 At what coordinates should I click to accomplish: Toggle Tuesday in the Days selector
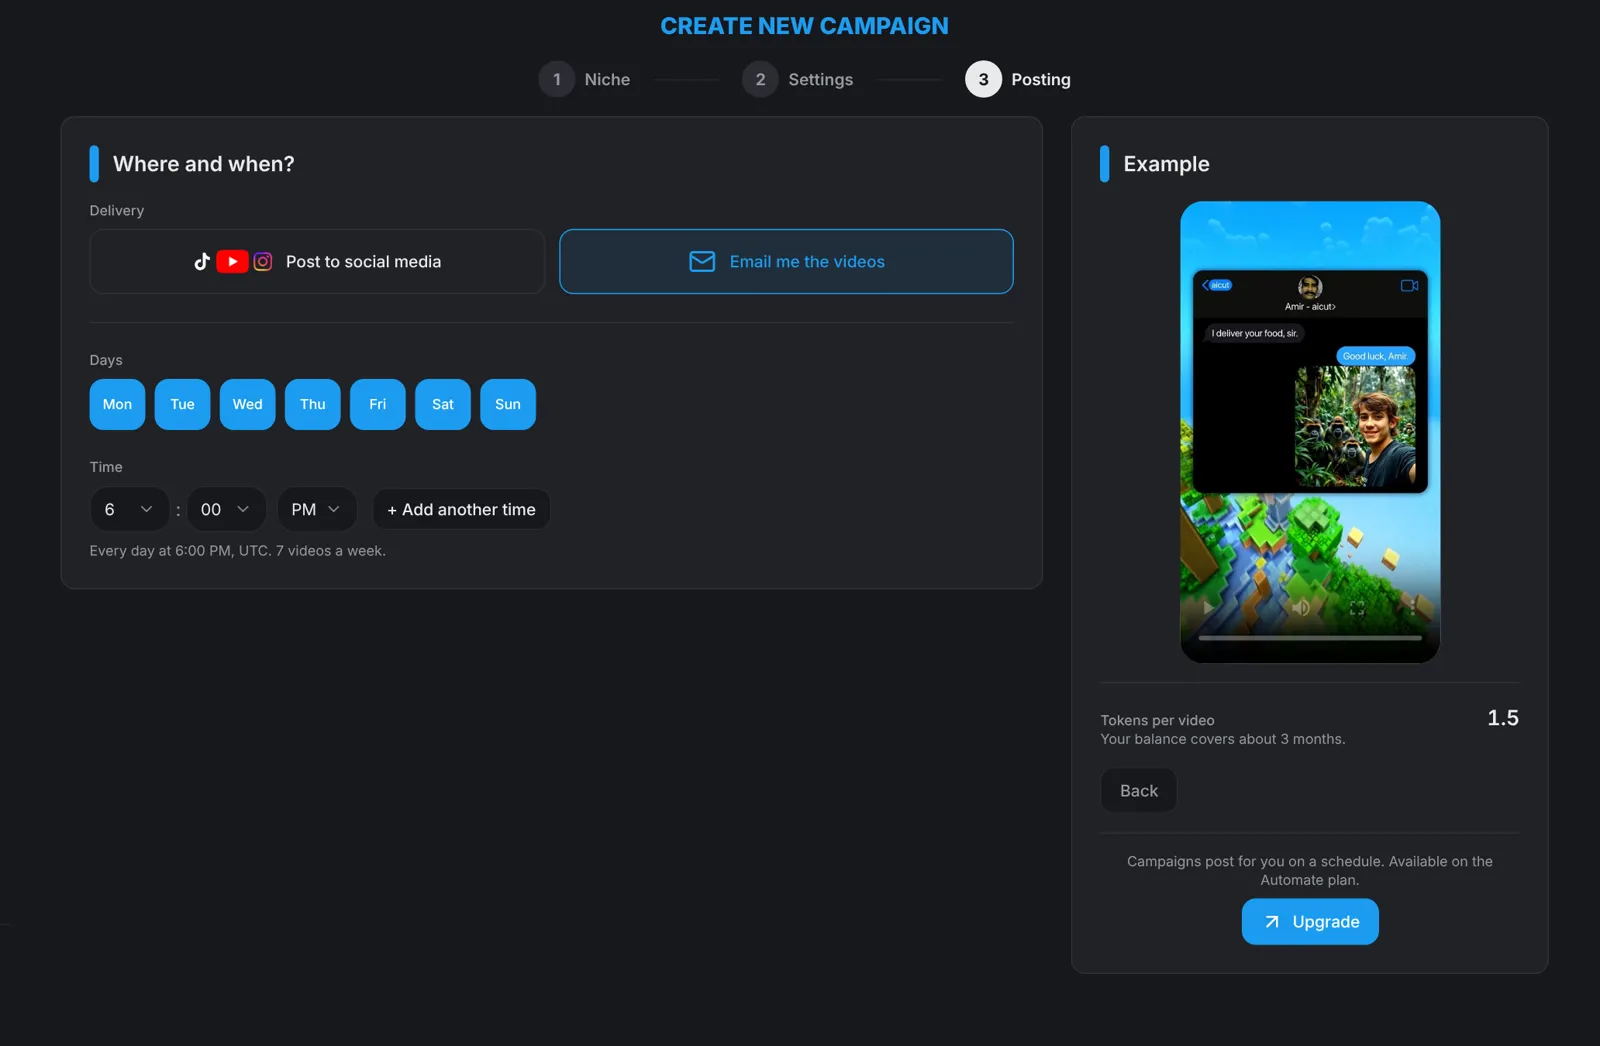(x=182, y=404)
